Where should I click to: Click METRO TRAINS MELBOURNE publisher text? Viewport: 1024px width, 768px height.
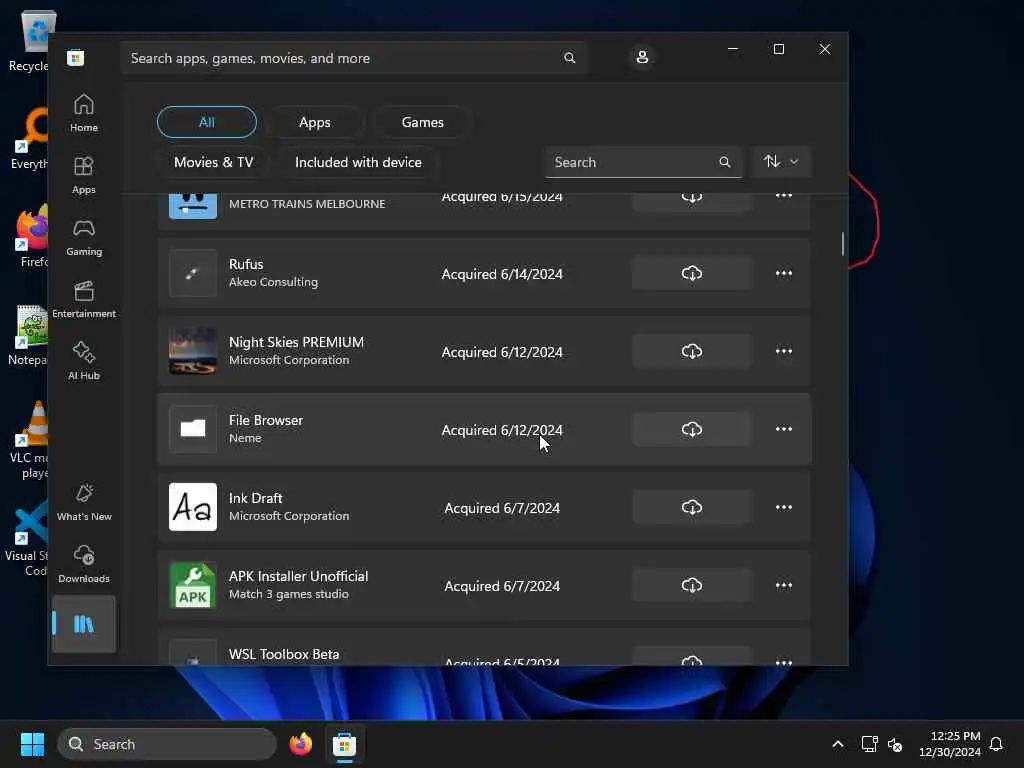click(x=307, y=204)
